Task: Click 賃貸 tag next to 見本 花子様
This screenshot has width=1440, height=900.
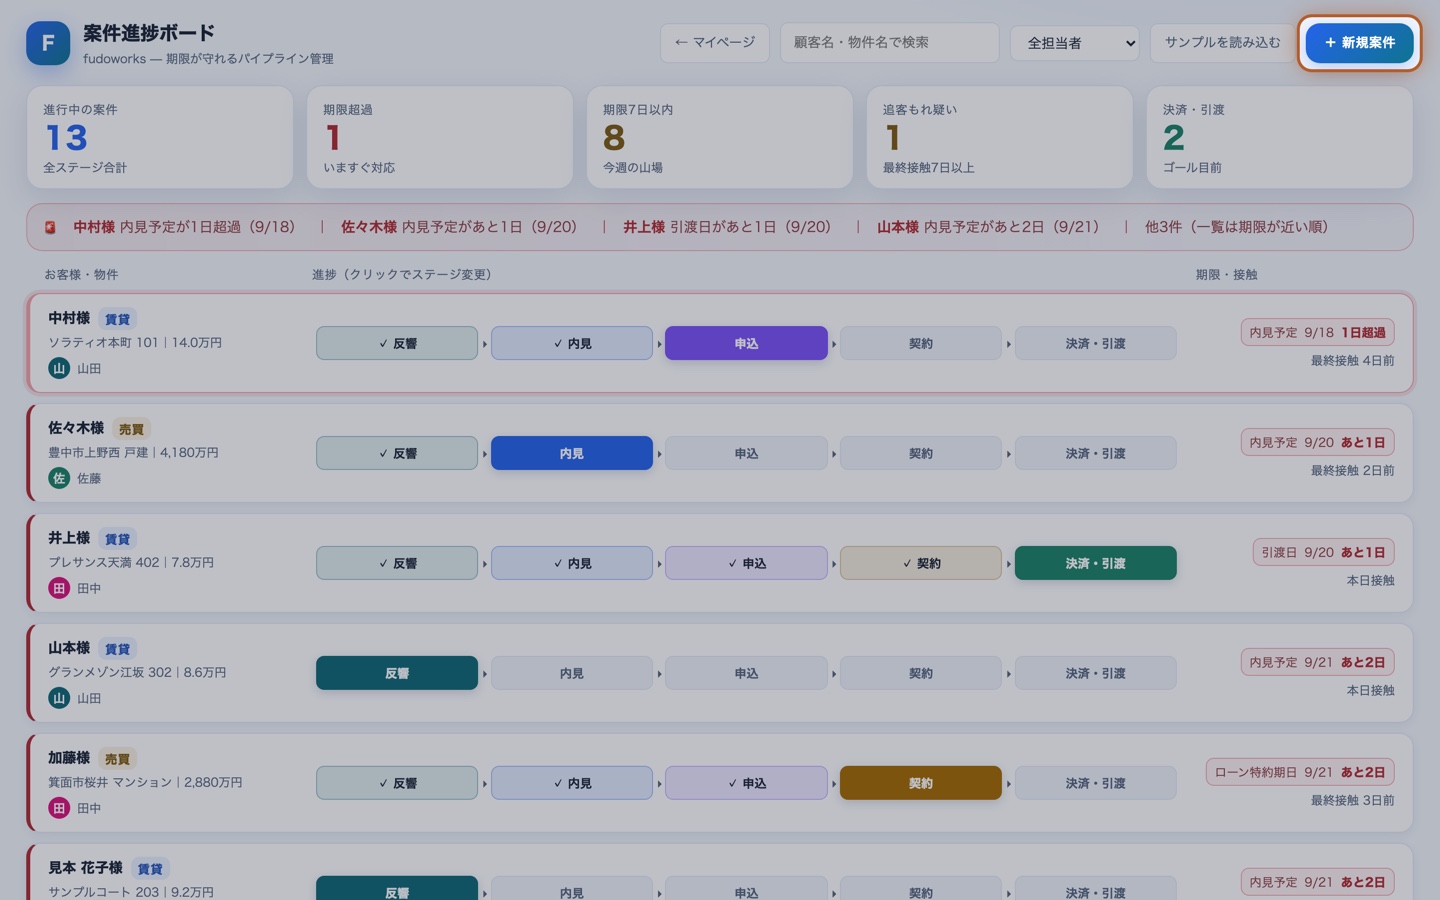Action: click(x=149, y=869)
